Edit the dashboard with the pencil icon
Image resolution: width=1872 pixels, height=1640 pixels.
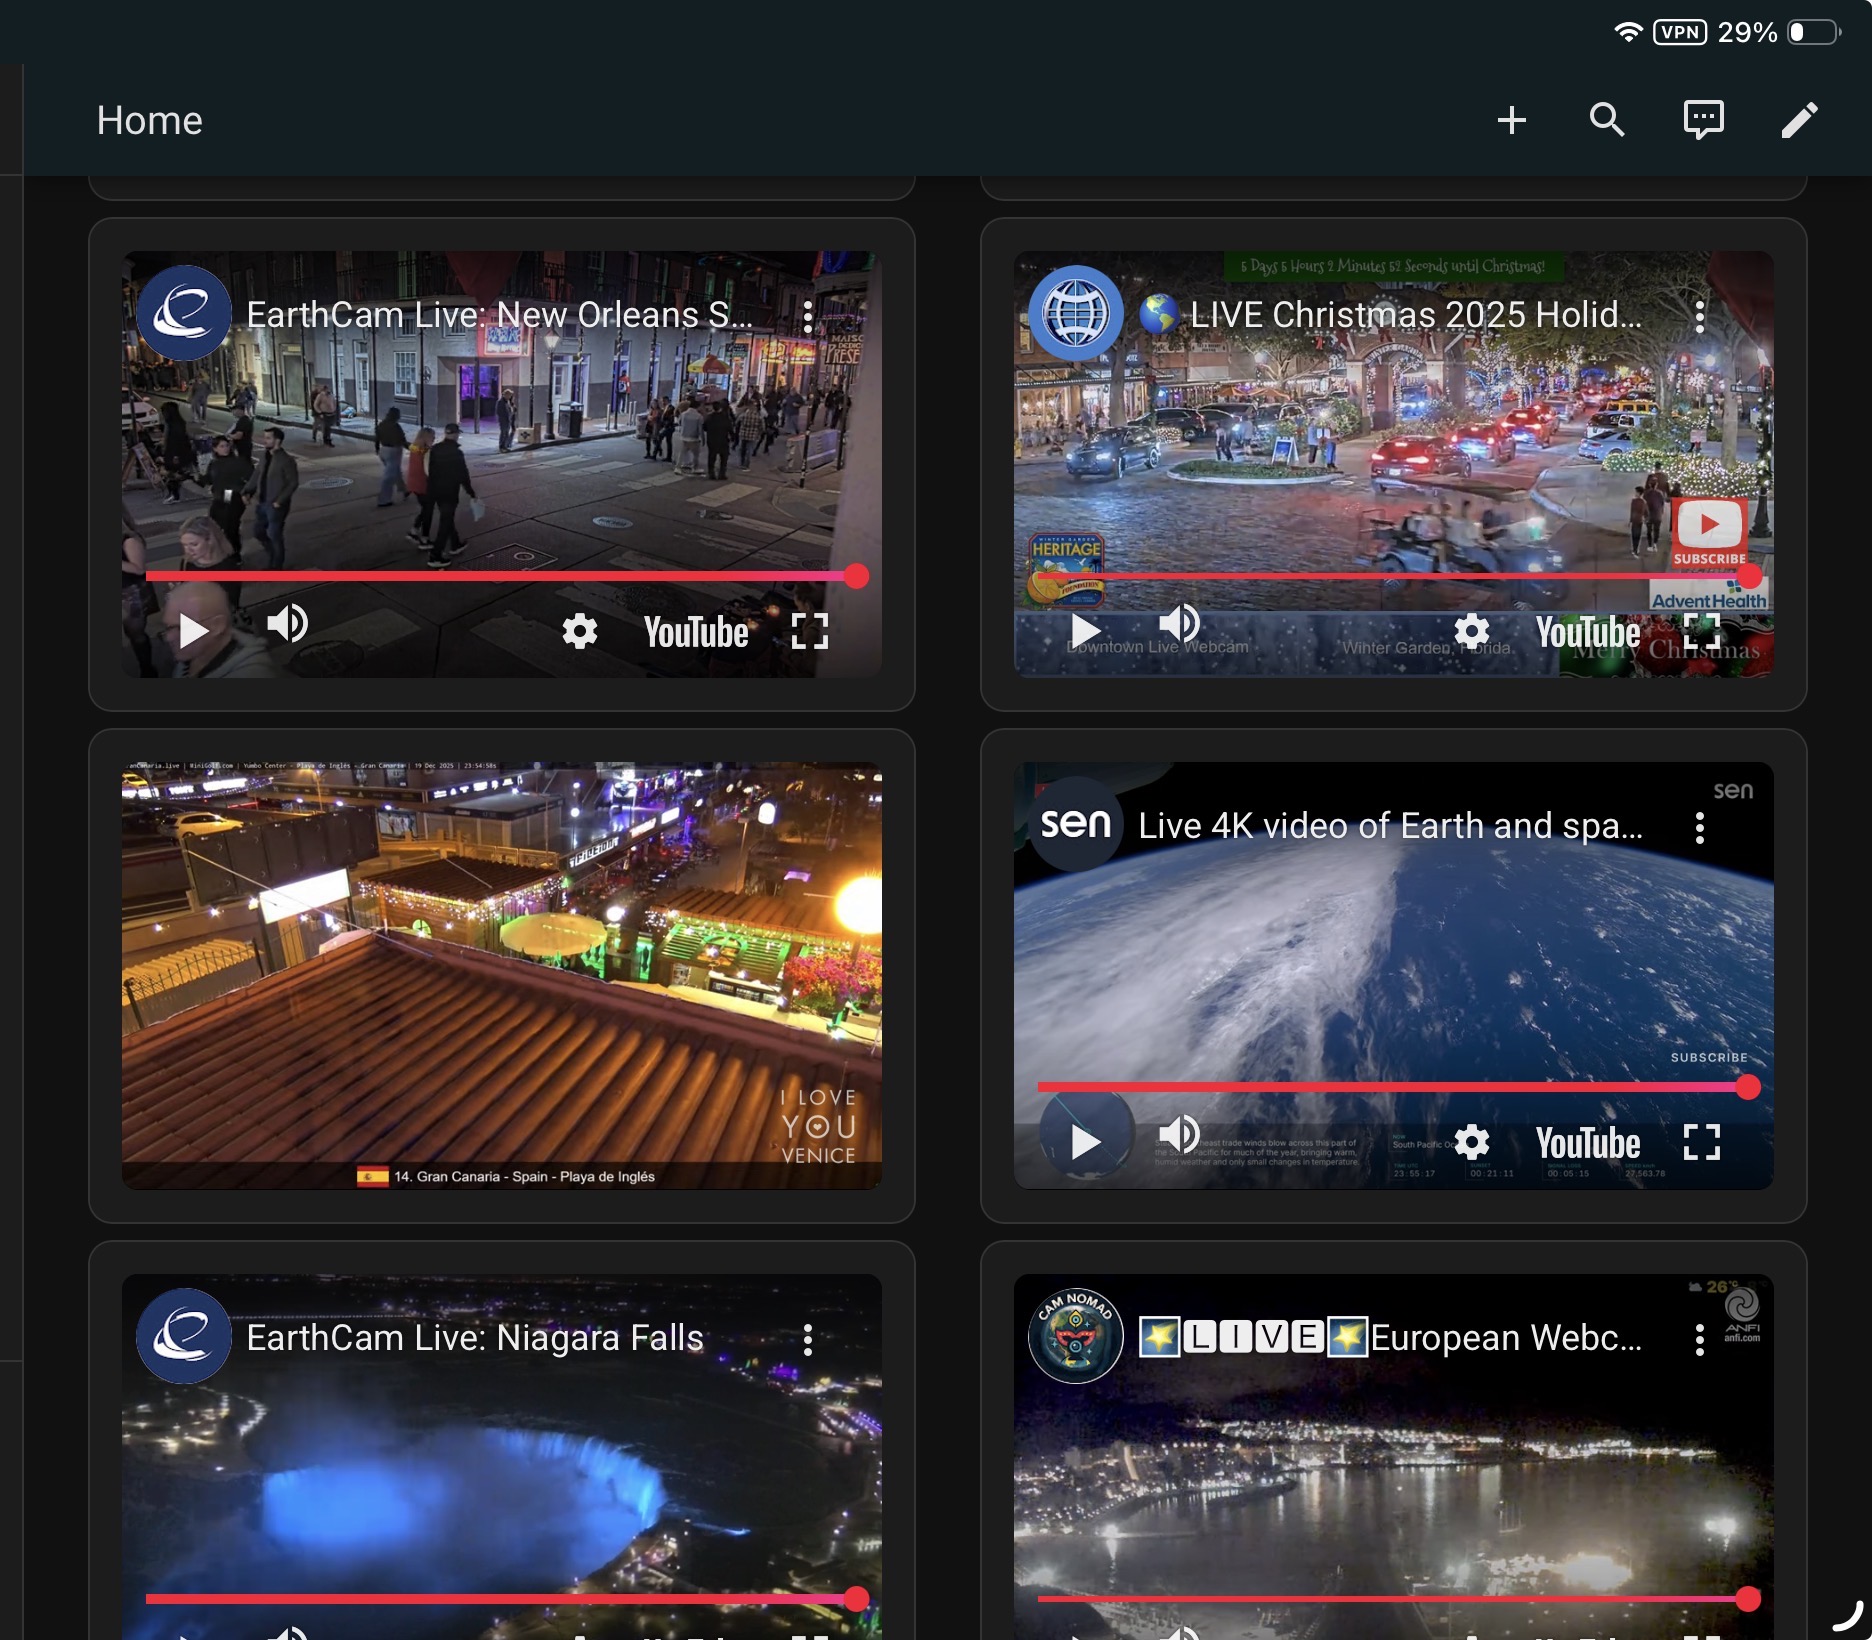click(x=1799, y=120)
